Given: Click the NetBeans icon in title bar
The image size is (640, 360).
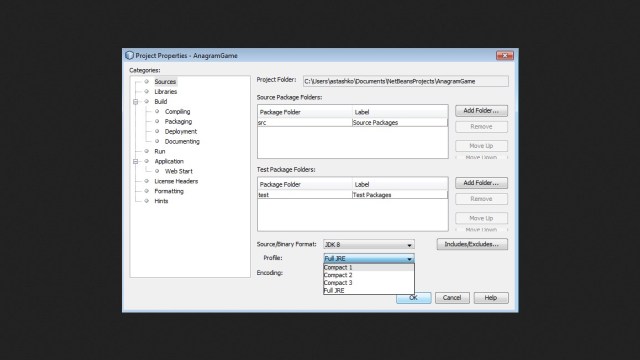Looking at the screenshot, I should [129, 55].
